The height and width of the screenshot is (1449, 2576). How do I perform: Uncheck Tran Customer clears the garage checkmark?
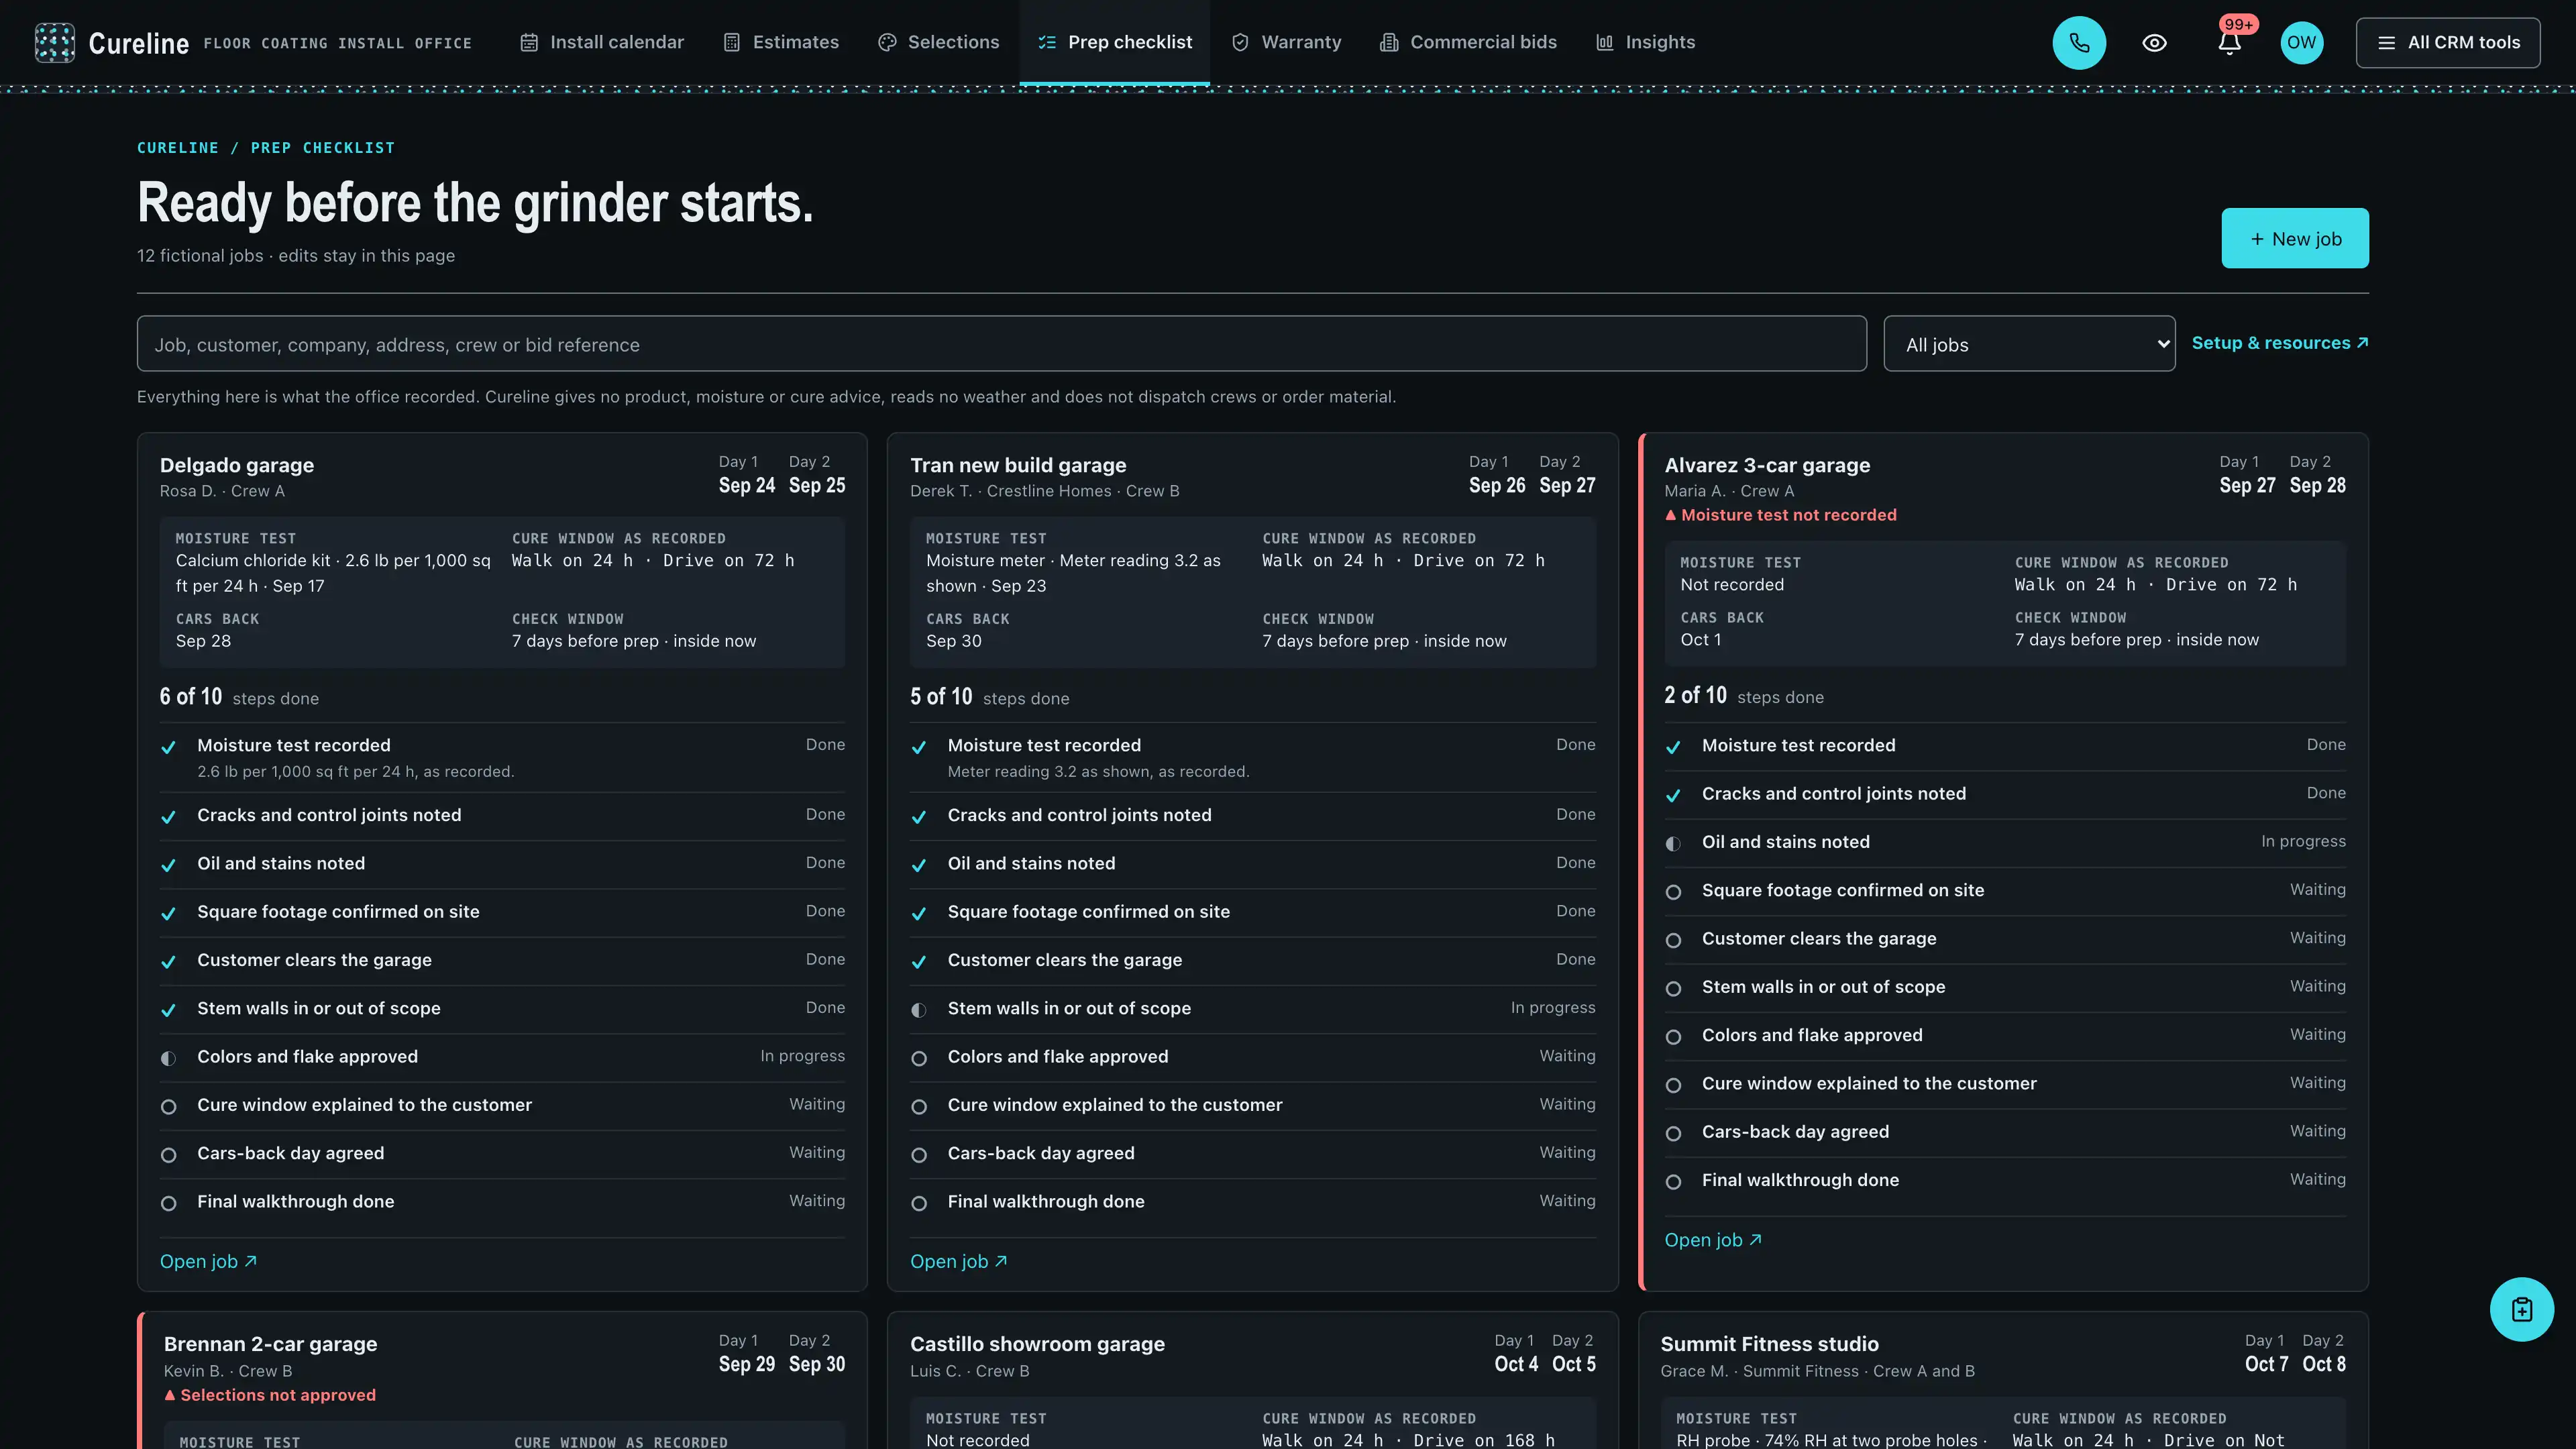tap(919, 962)
